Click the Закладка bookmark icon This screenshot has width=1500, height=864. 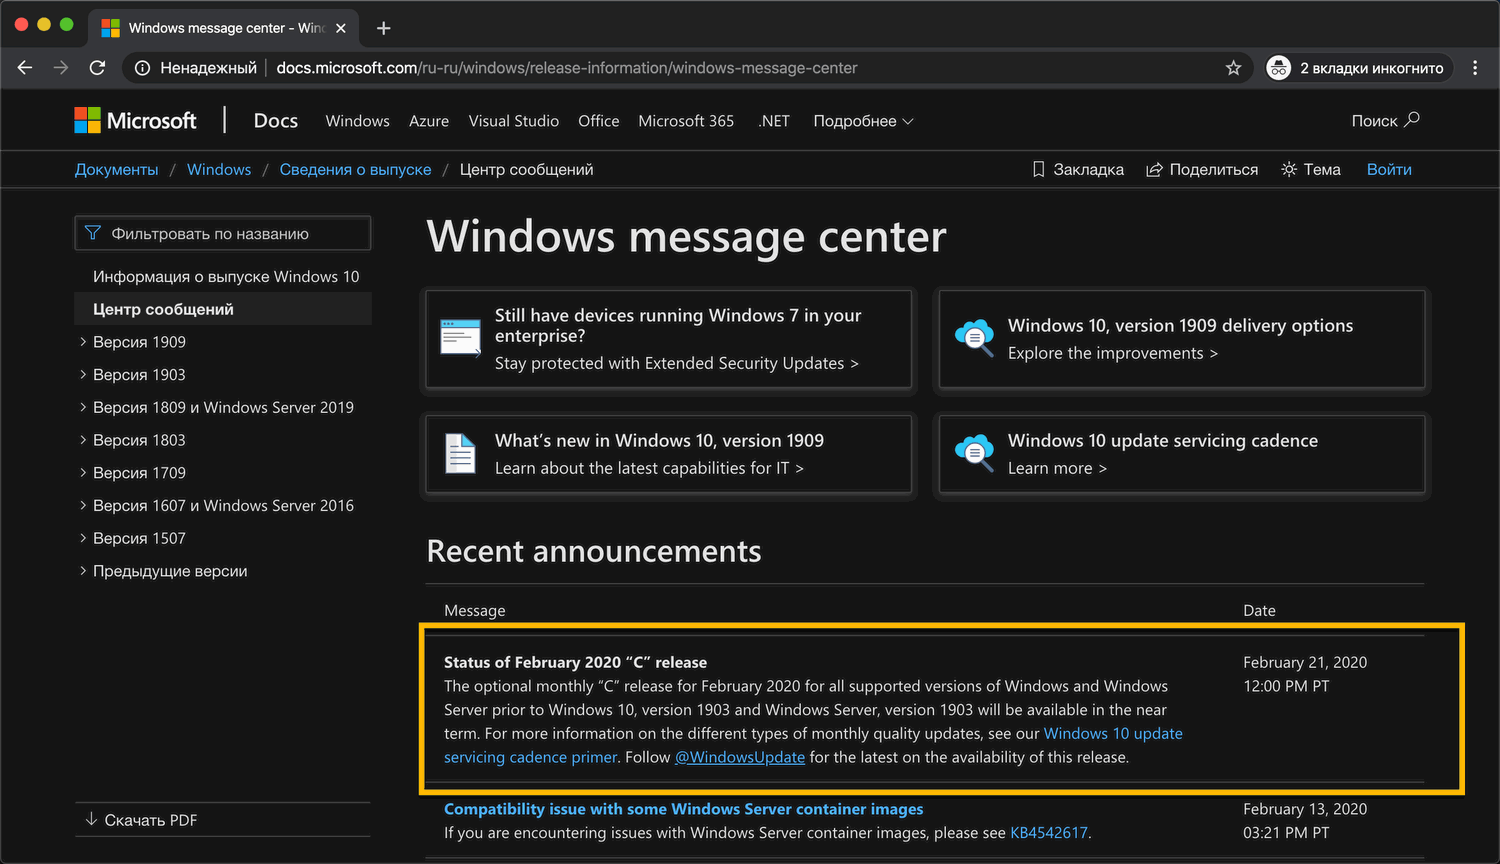click(x=1038, y=169)
